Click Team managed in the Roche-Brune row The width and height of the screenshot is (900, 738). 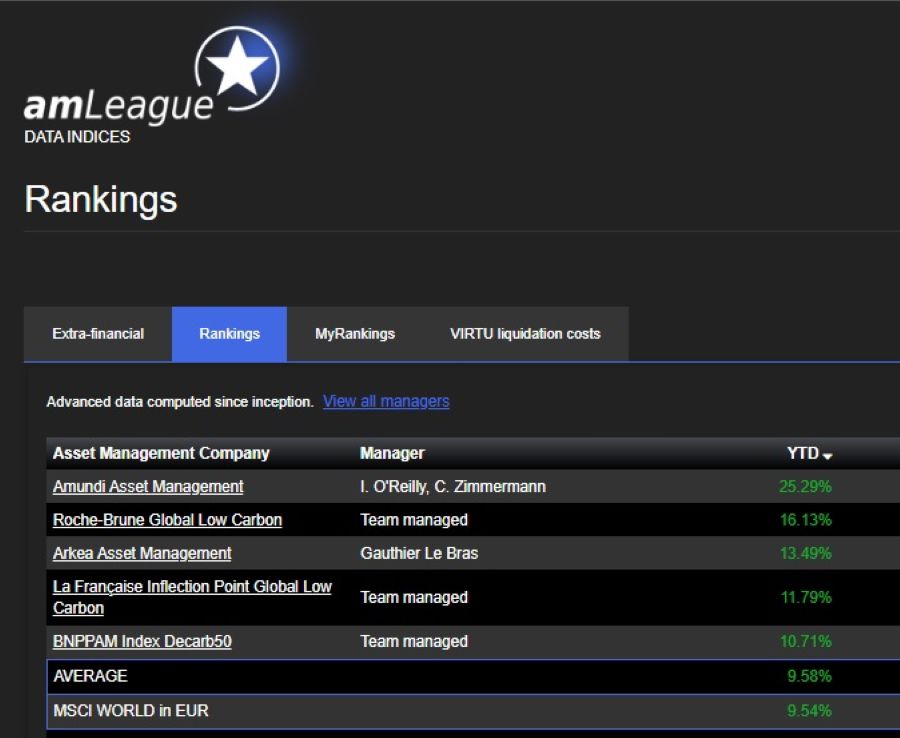(414, 520)
